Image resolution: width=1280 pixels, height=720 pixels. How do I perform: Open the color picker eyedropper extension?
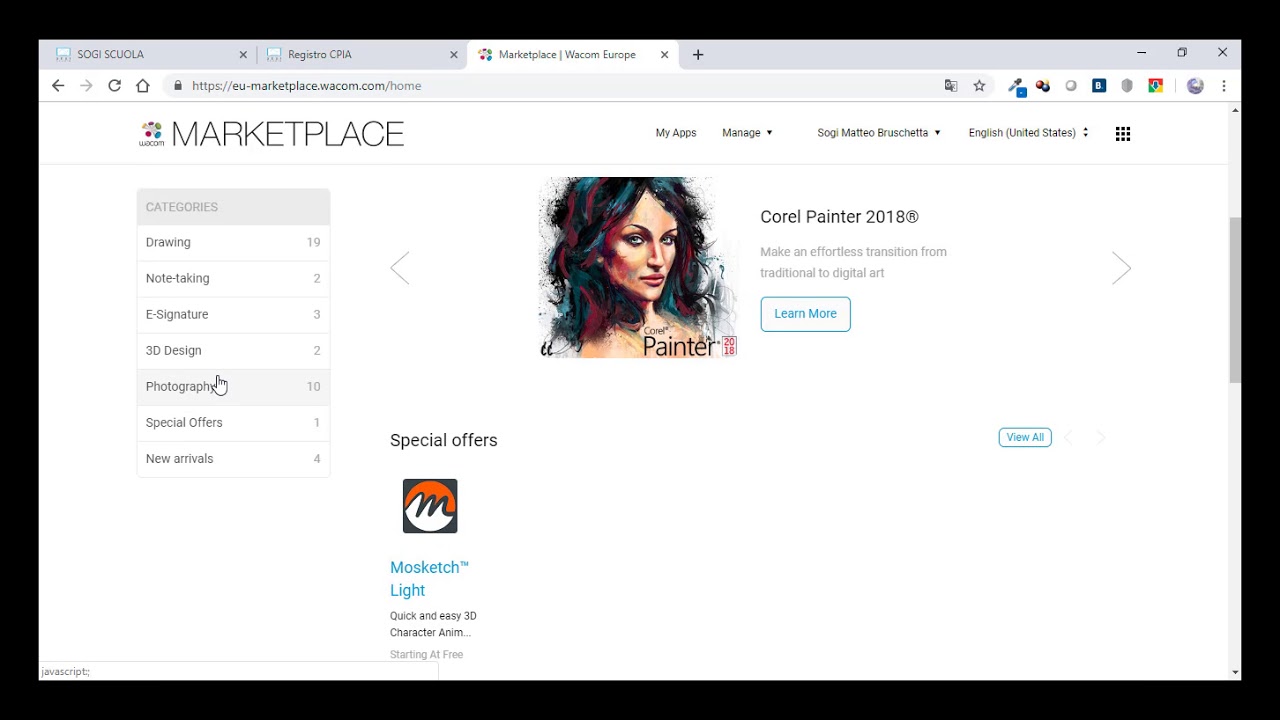pos(1016,87)
